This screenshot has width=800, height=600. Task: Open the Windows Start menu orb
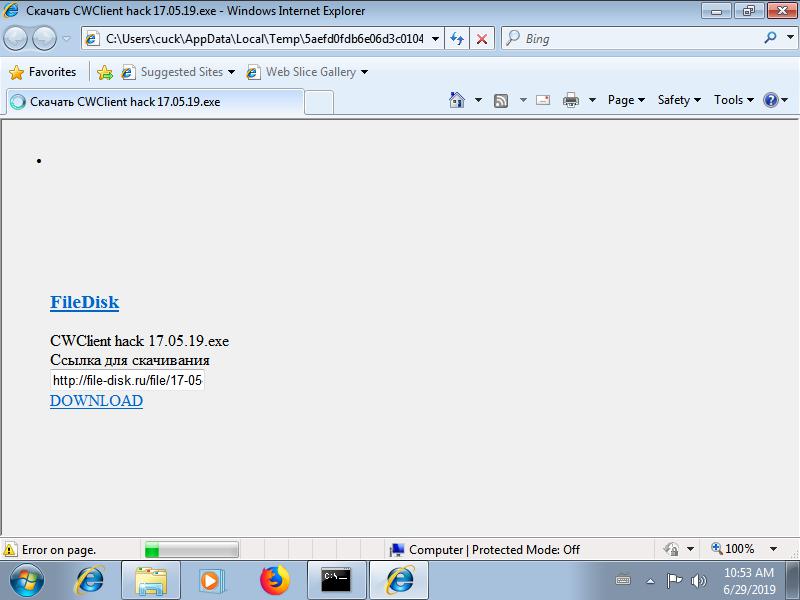click(26, 580)
